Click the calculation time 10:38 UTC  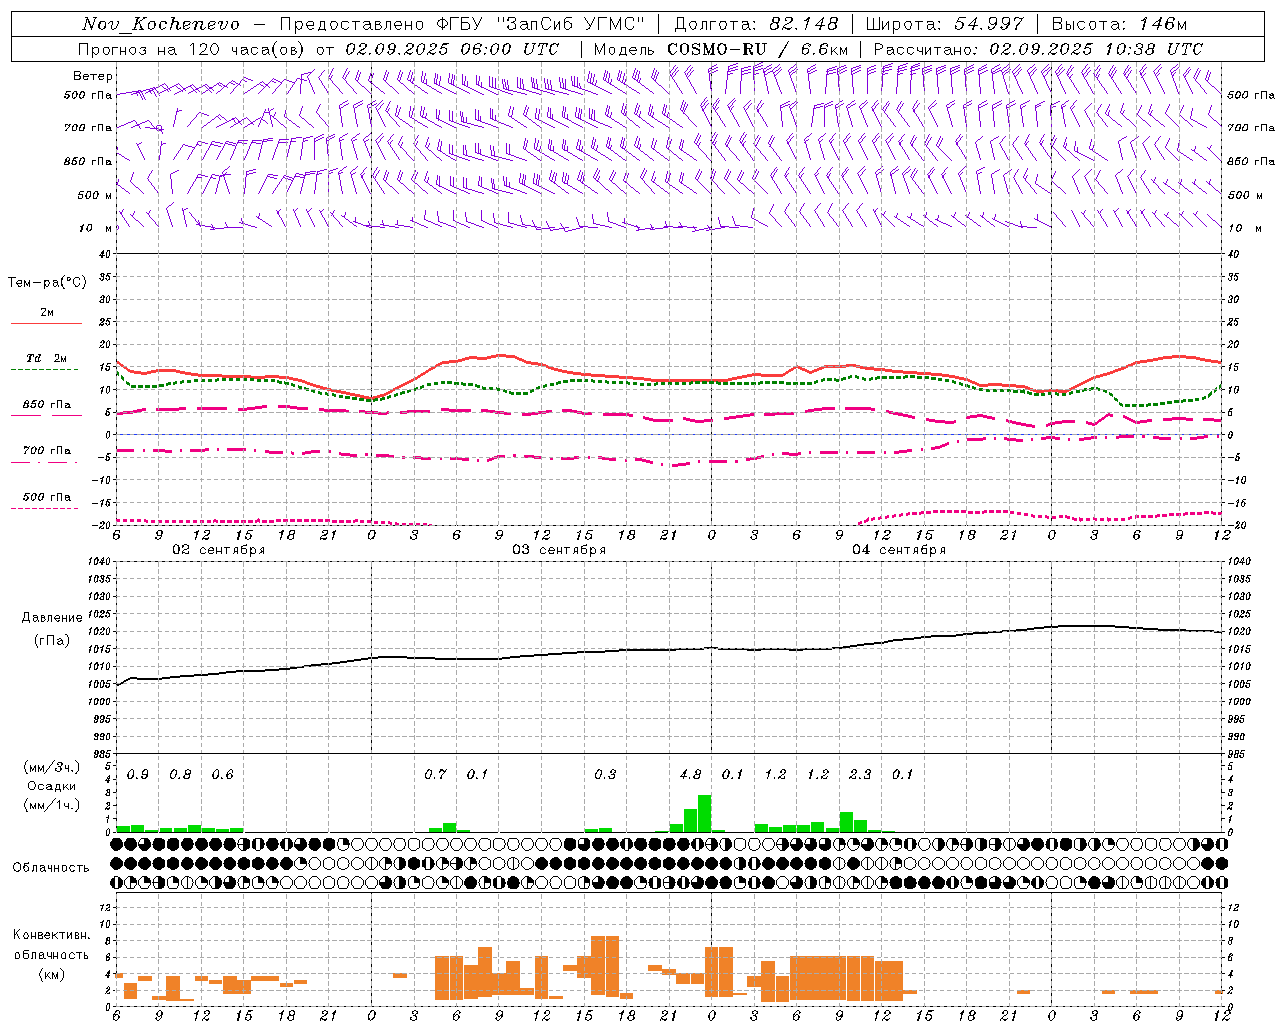[x=1153, y=48]
